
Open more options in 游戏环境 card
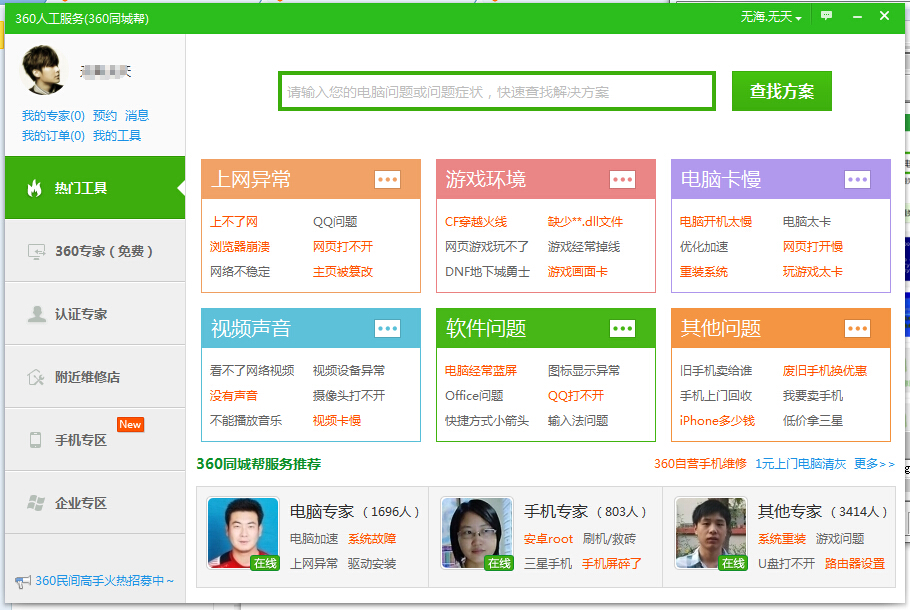click(x=623, y=180)
